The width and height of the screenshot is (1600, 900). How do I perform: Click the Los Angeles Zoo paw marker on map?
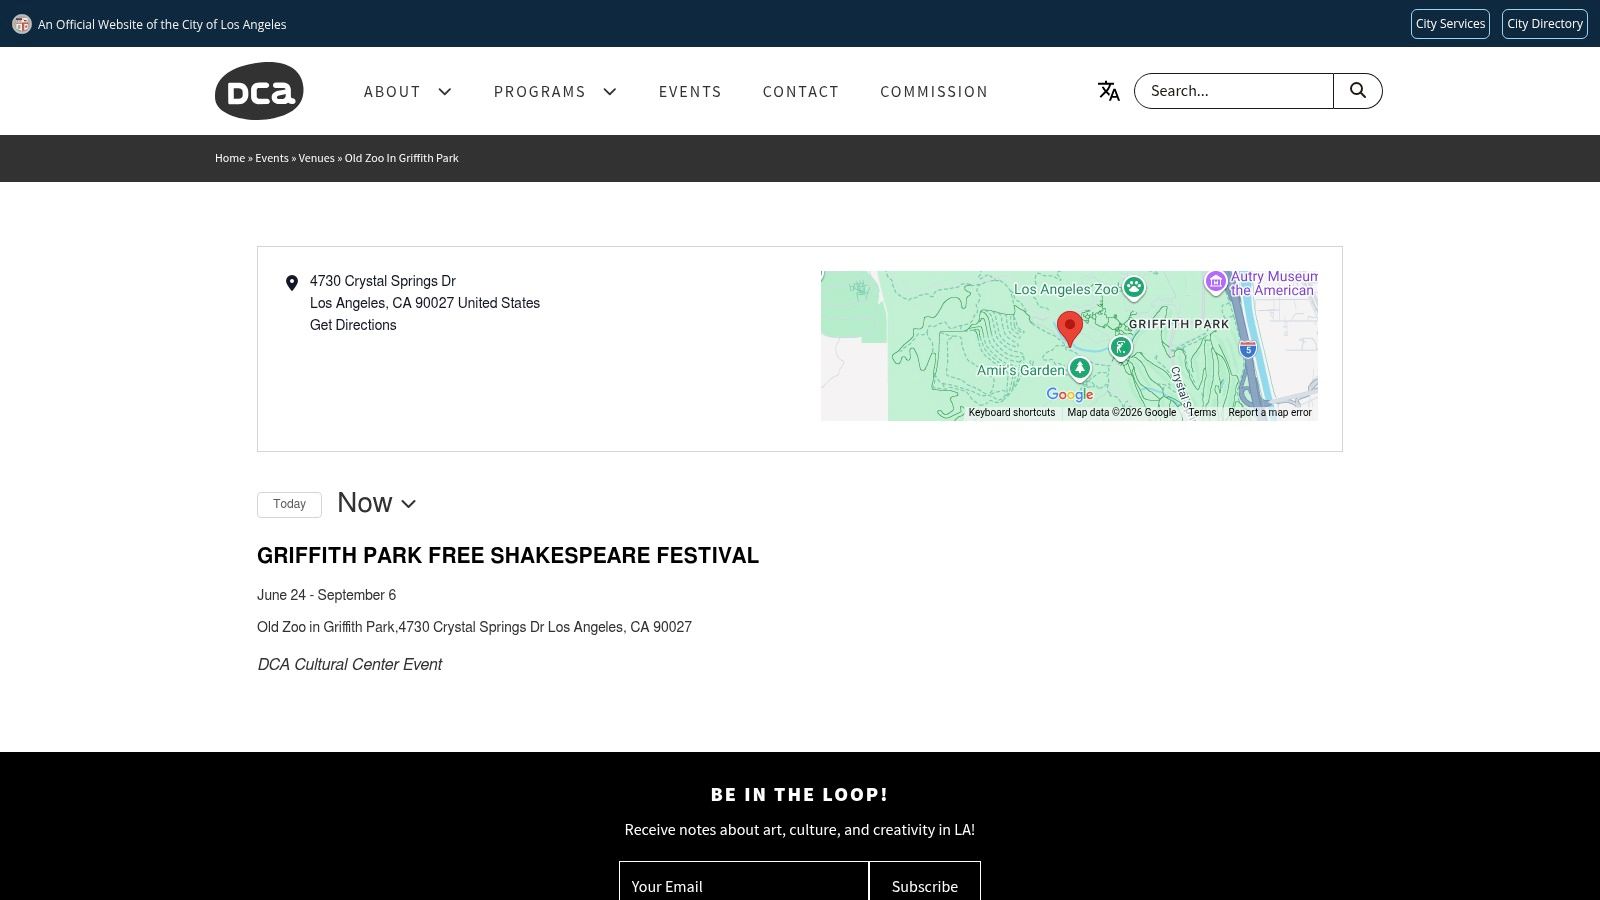(1133, 288)
